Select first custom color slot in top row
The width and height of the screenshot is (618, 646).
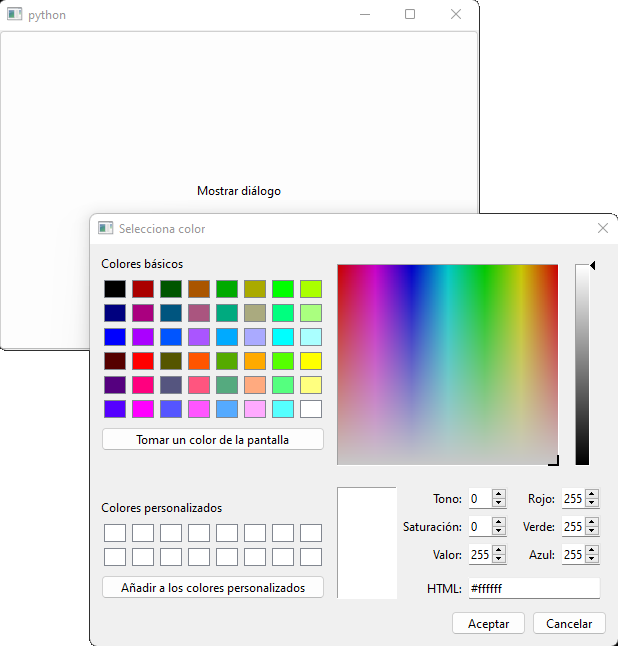pos(115,533)
